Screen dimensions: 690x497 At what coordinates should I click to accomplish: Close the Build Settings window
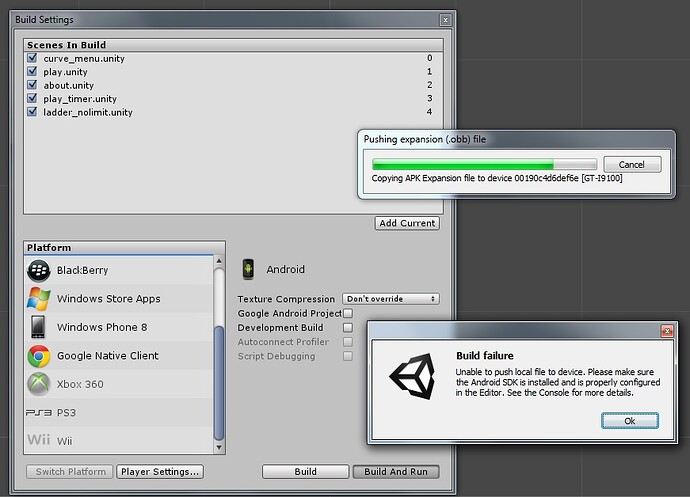click(x=445, y=20)
